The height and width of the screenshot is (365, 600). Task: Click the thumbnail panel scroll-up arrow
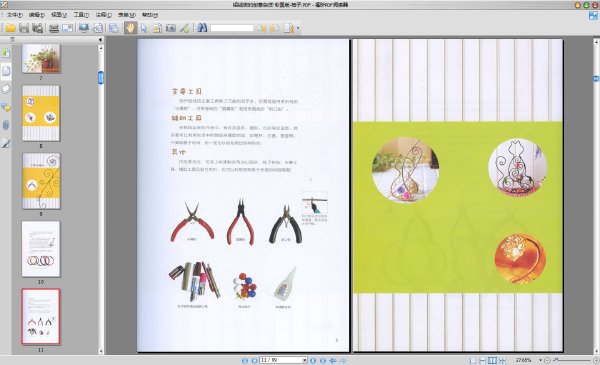(101, 49)
